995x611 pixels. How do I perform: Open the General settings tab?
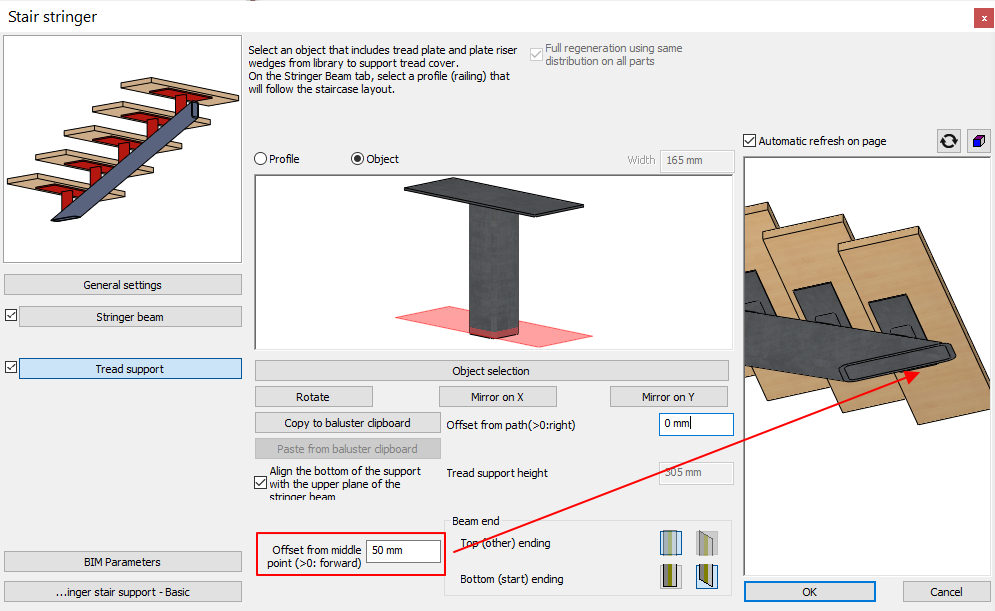(123, 285)
